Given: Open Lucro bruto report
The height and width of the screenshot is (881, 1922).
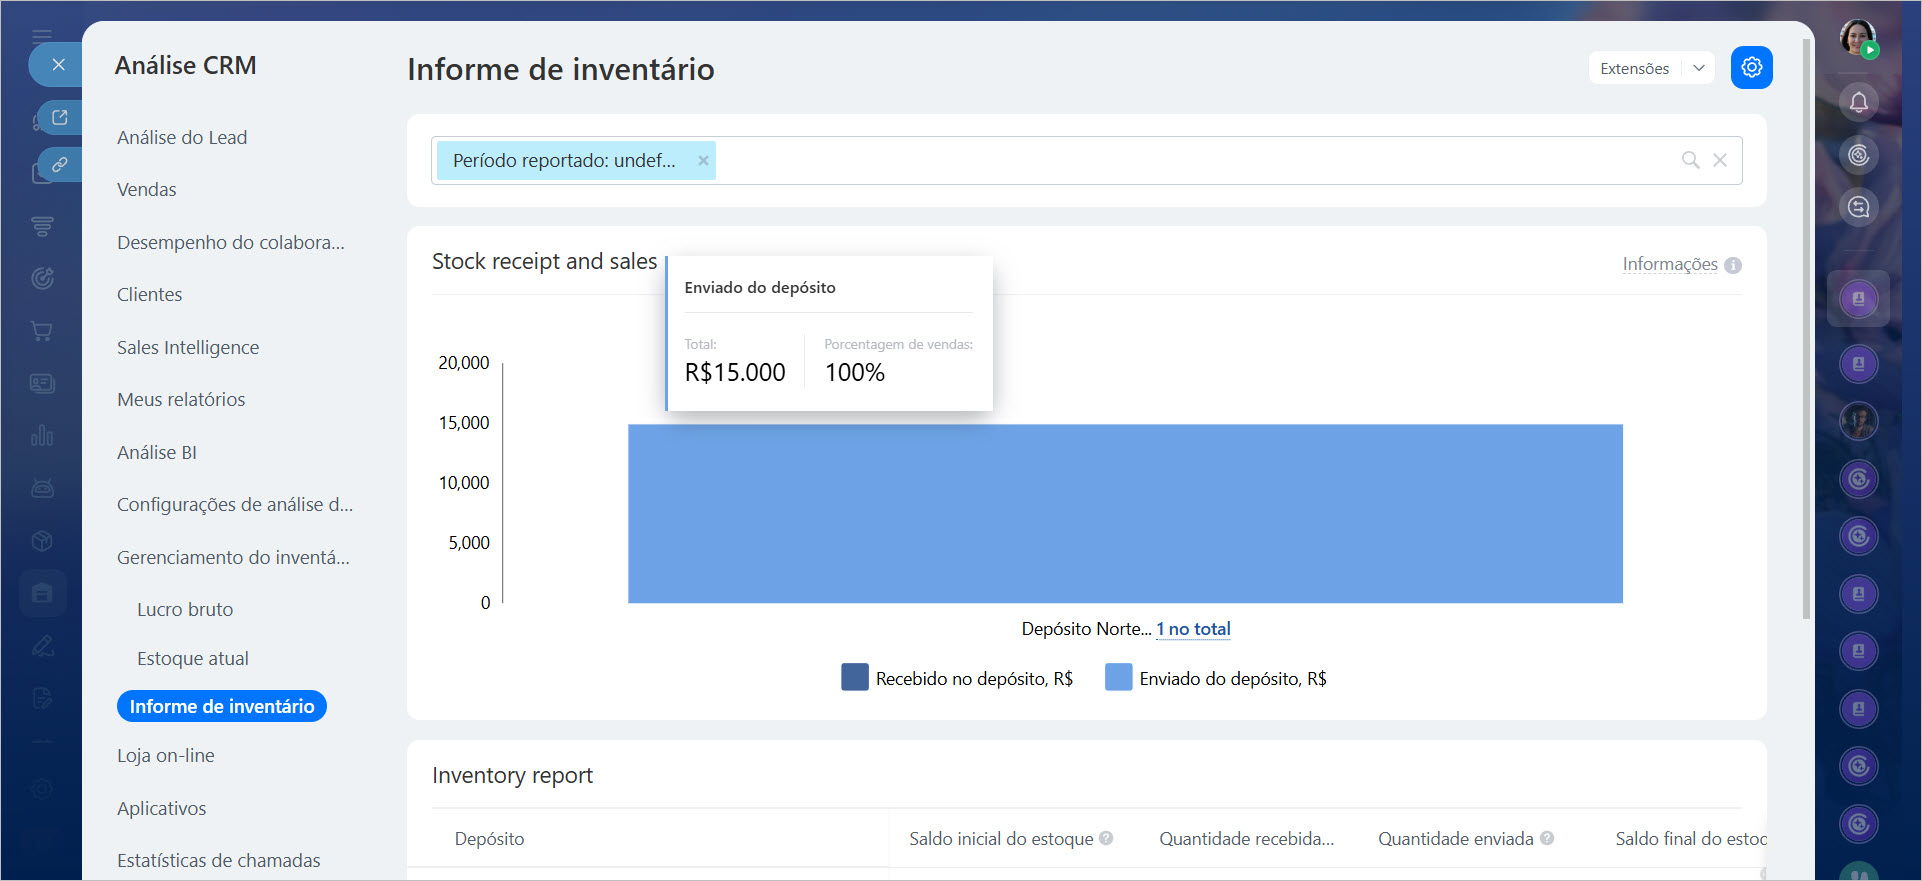Looking at the screenshot, I should [x=185, y=609].
